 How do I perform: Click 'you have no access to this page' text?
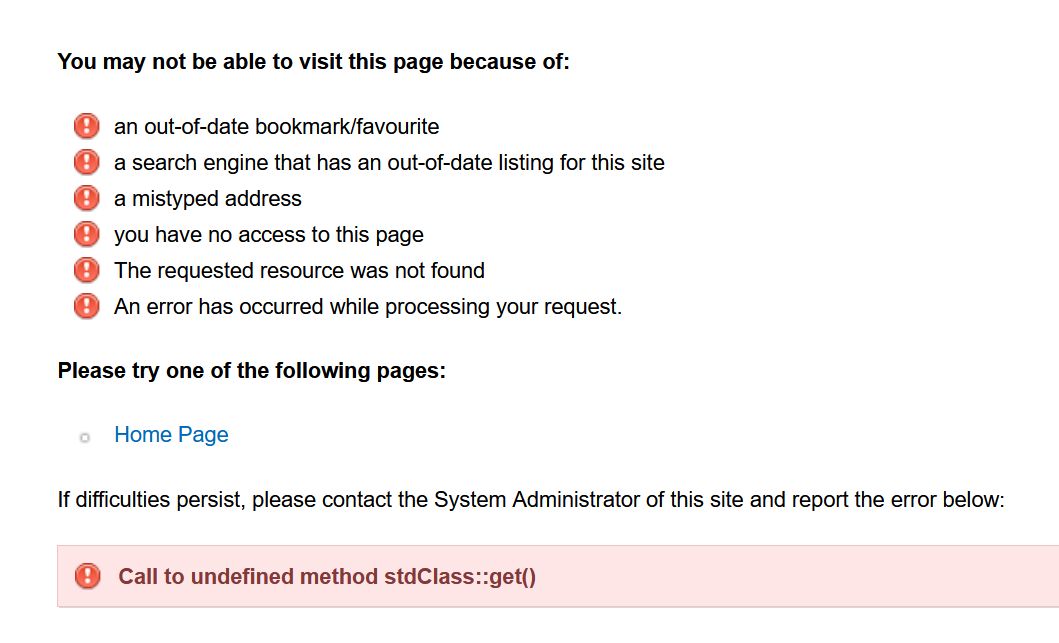click(x=268, y=235)
